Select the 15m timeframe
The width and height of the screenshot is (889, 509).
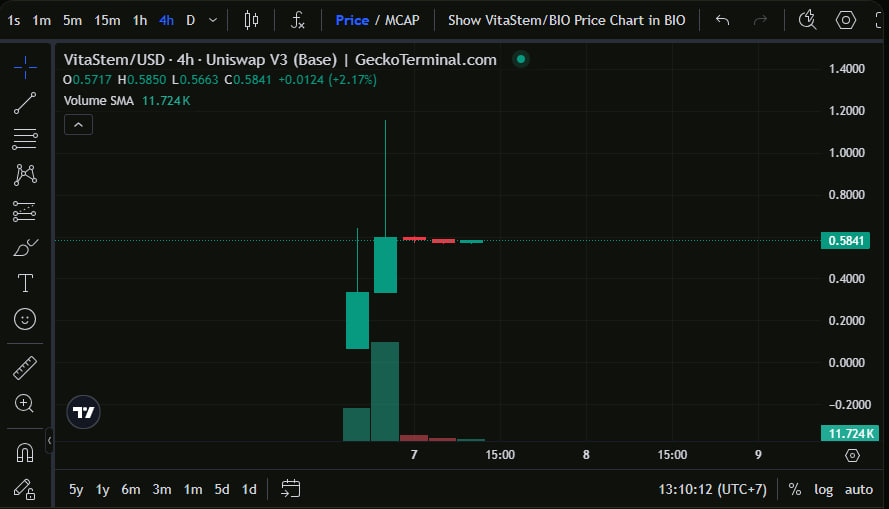(x=107, y=20)
